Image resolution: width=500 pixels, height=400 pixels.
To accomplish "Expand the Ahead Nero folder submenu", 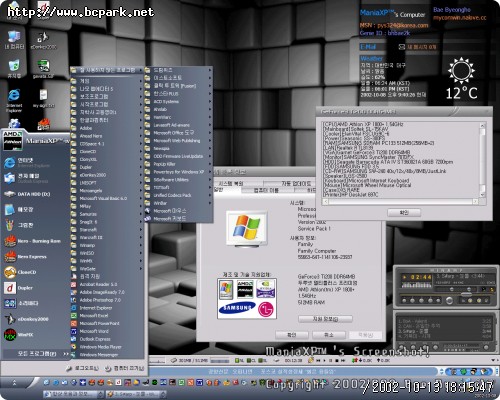I will (x=107, y=136).
